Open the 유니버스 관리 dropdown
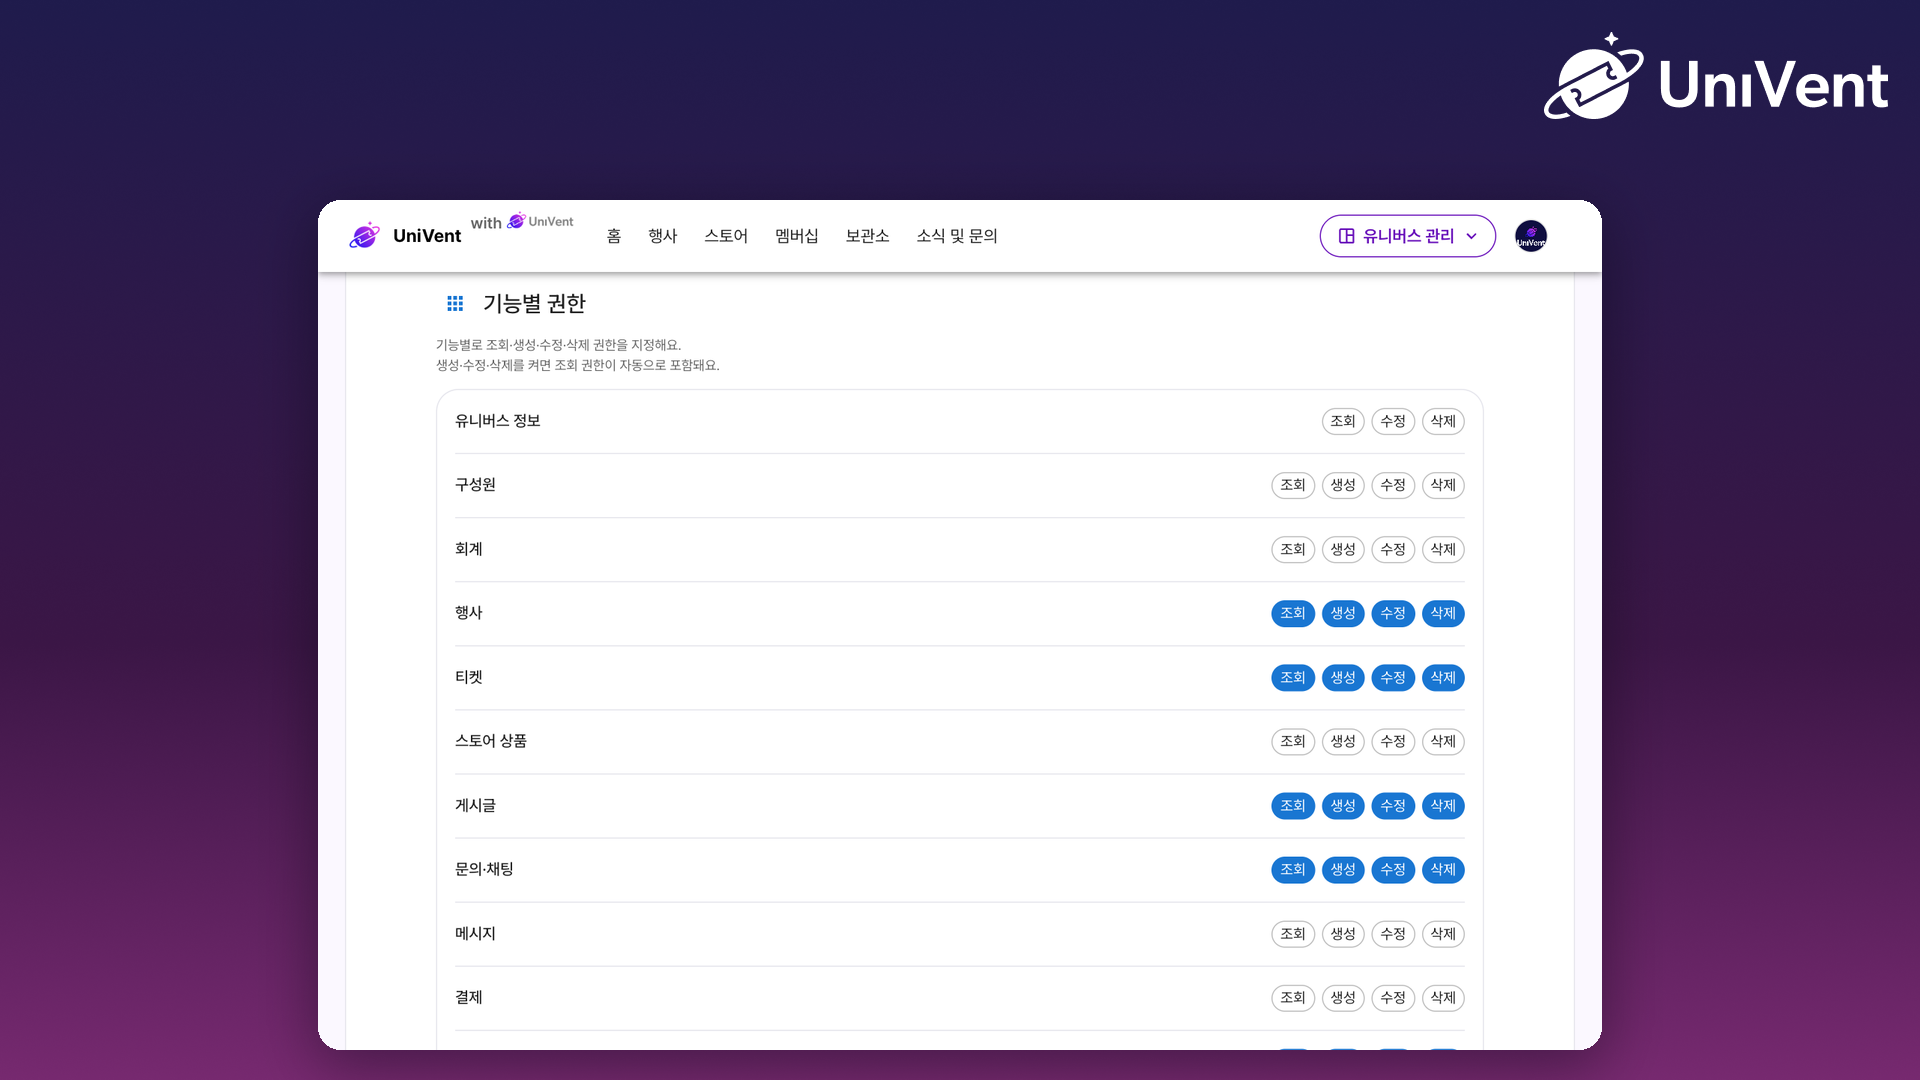The height and width of the screenshot is (1080, 1920). pyautogui.click(x=1408, y=236)
